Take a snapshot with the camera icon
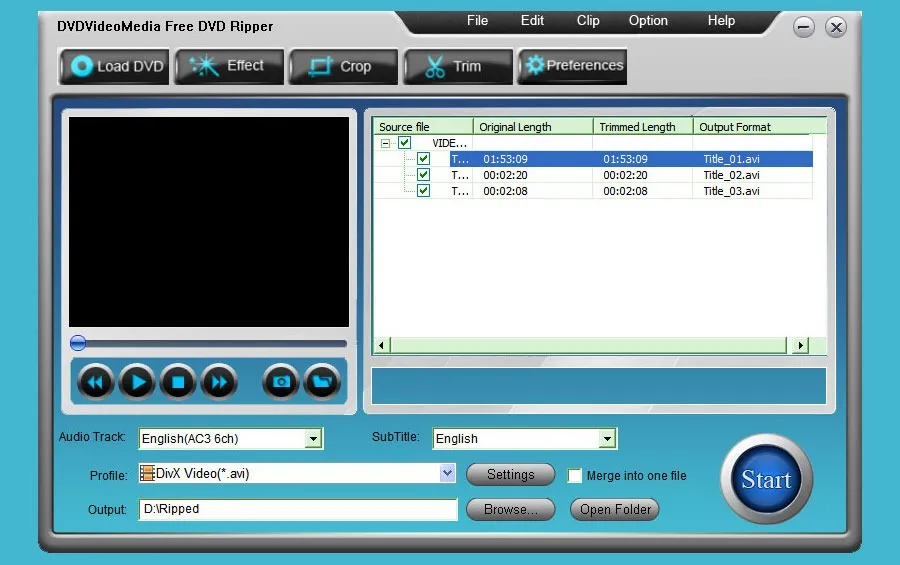Image resolution: width=900 pixels, height=565 pixels. (x=281, y=382)
